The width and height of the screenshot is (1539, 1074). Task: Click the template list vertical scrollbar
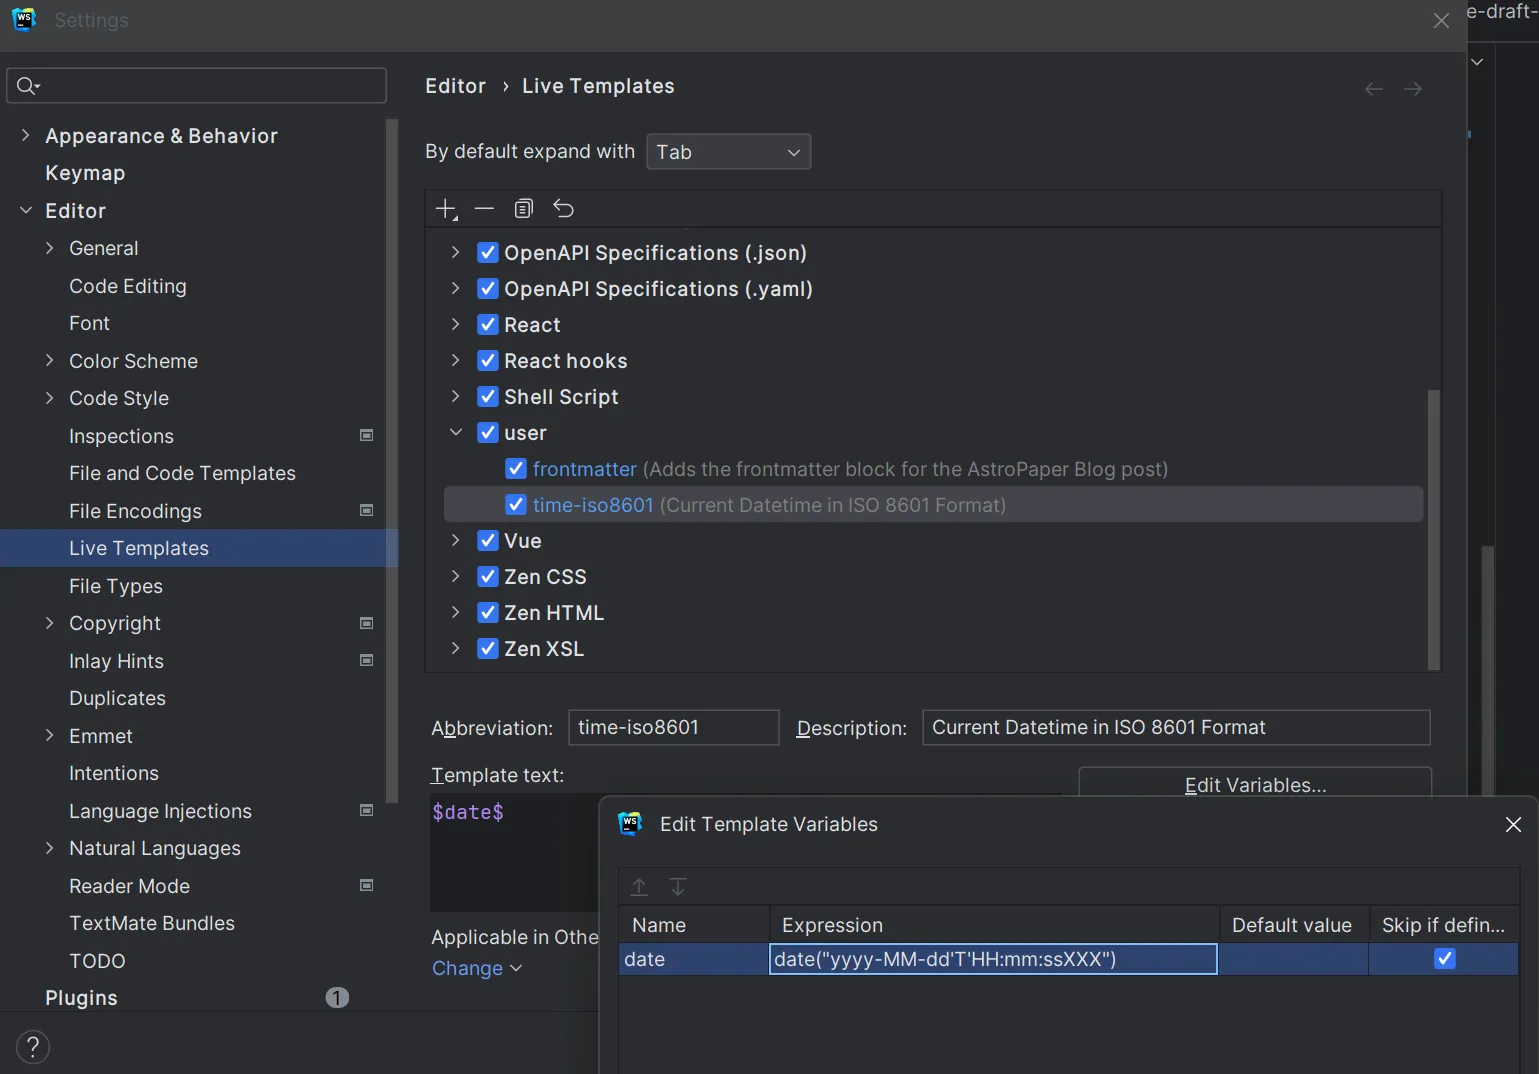1434,530
